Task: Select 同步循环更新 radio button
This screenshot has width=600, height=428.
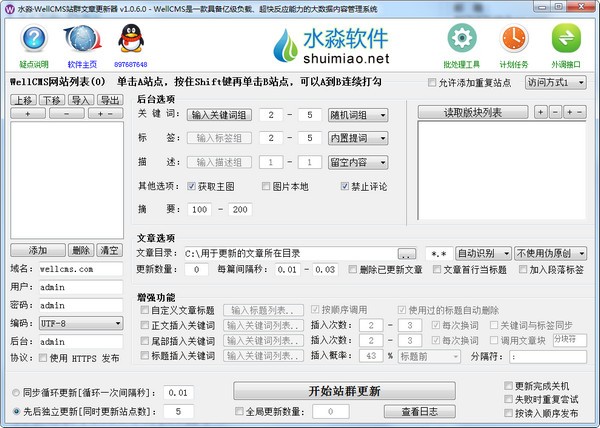Action: [15, 392]
